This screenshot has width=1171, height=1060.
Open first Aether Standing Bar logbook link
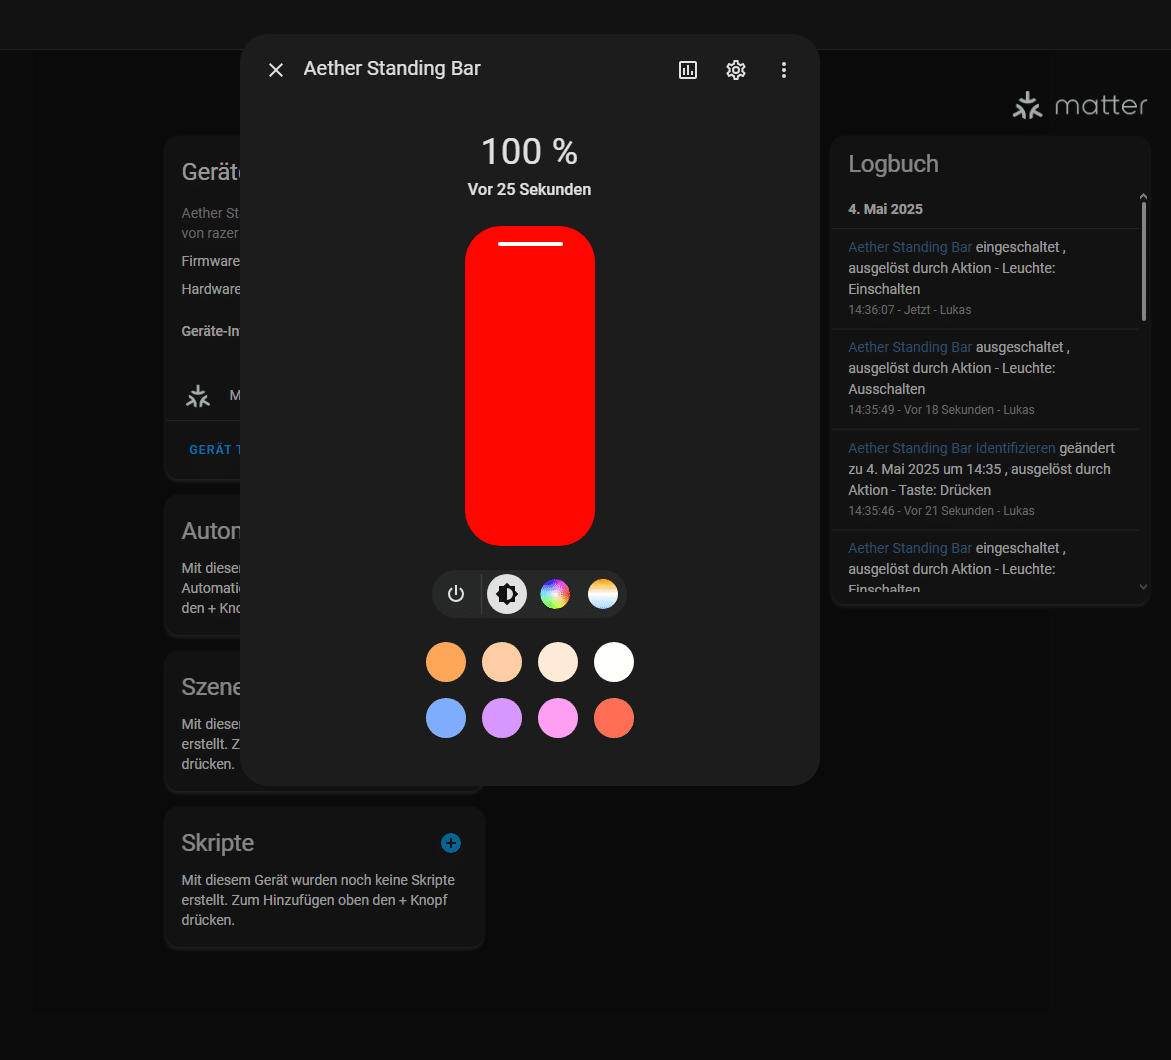click(910, 247)
